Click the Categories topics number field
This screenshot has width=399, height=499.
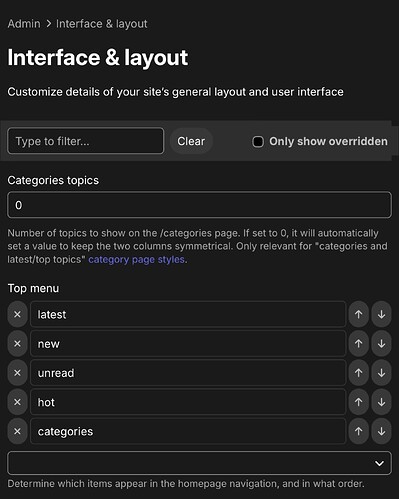199,205
